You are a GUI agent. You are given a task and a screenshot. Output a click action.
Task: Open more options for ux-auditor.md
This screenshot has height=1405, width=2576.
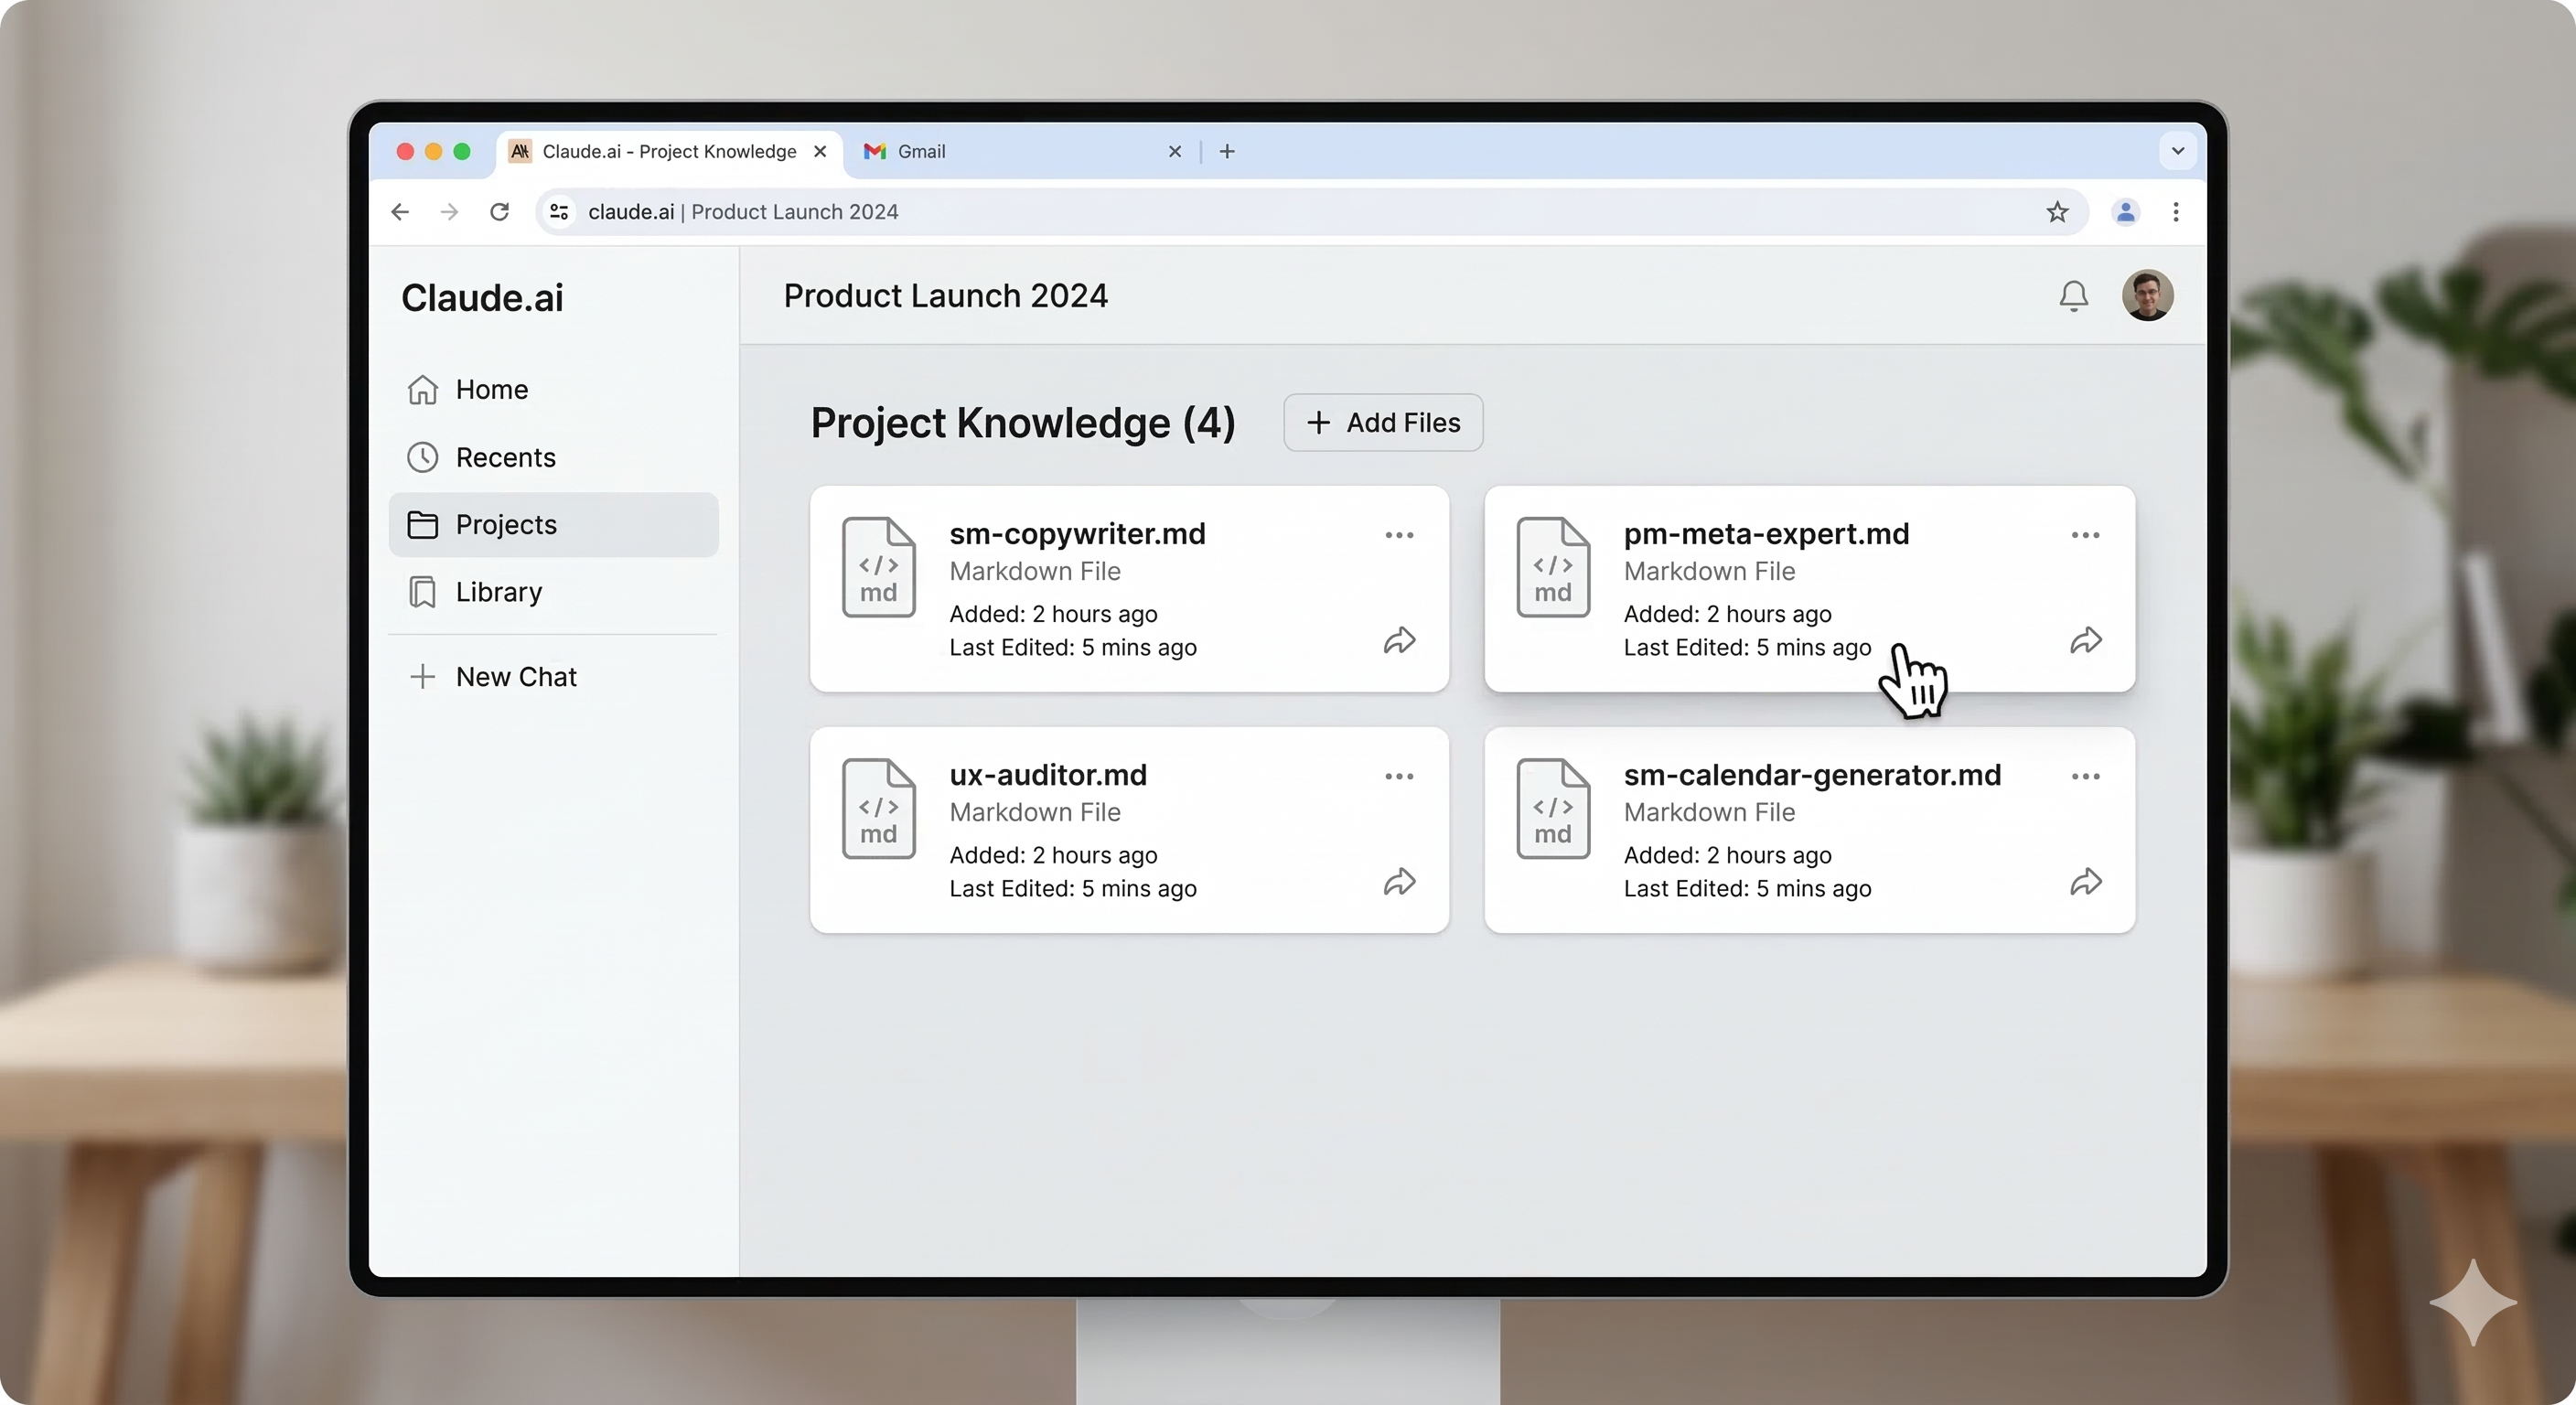coord(1399,777)
